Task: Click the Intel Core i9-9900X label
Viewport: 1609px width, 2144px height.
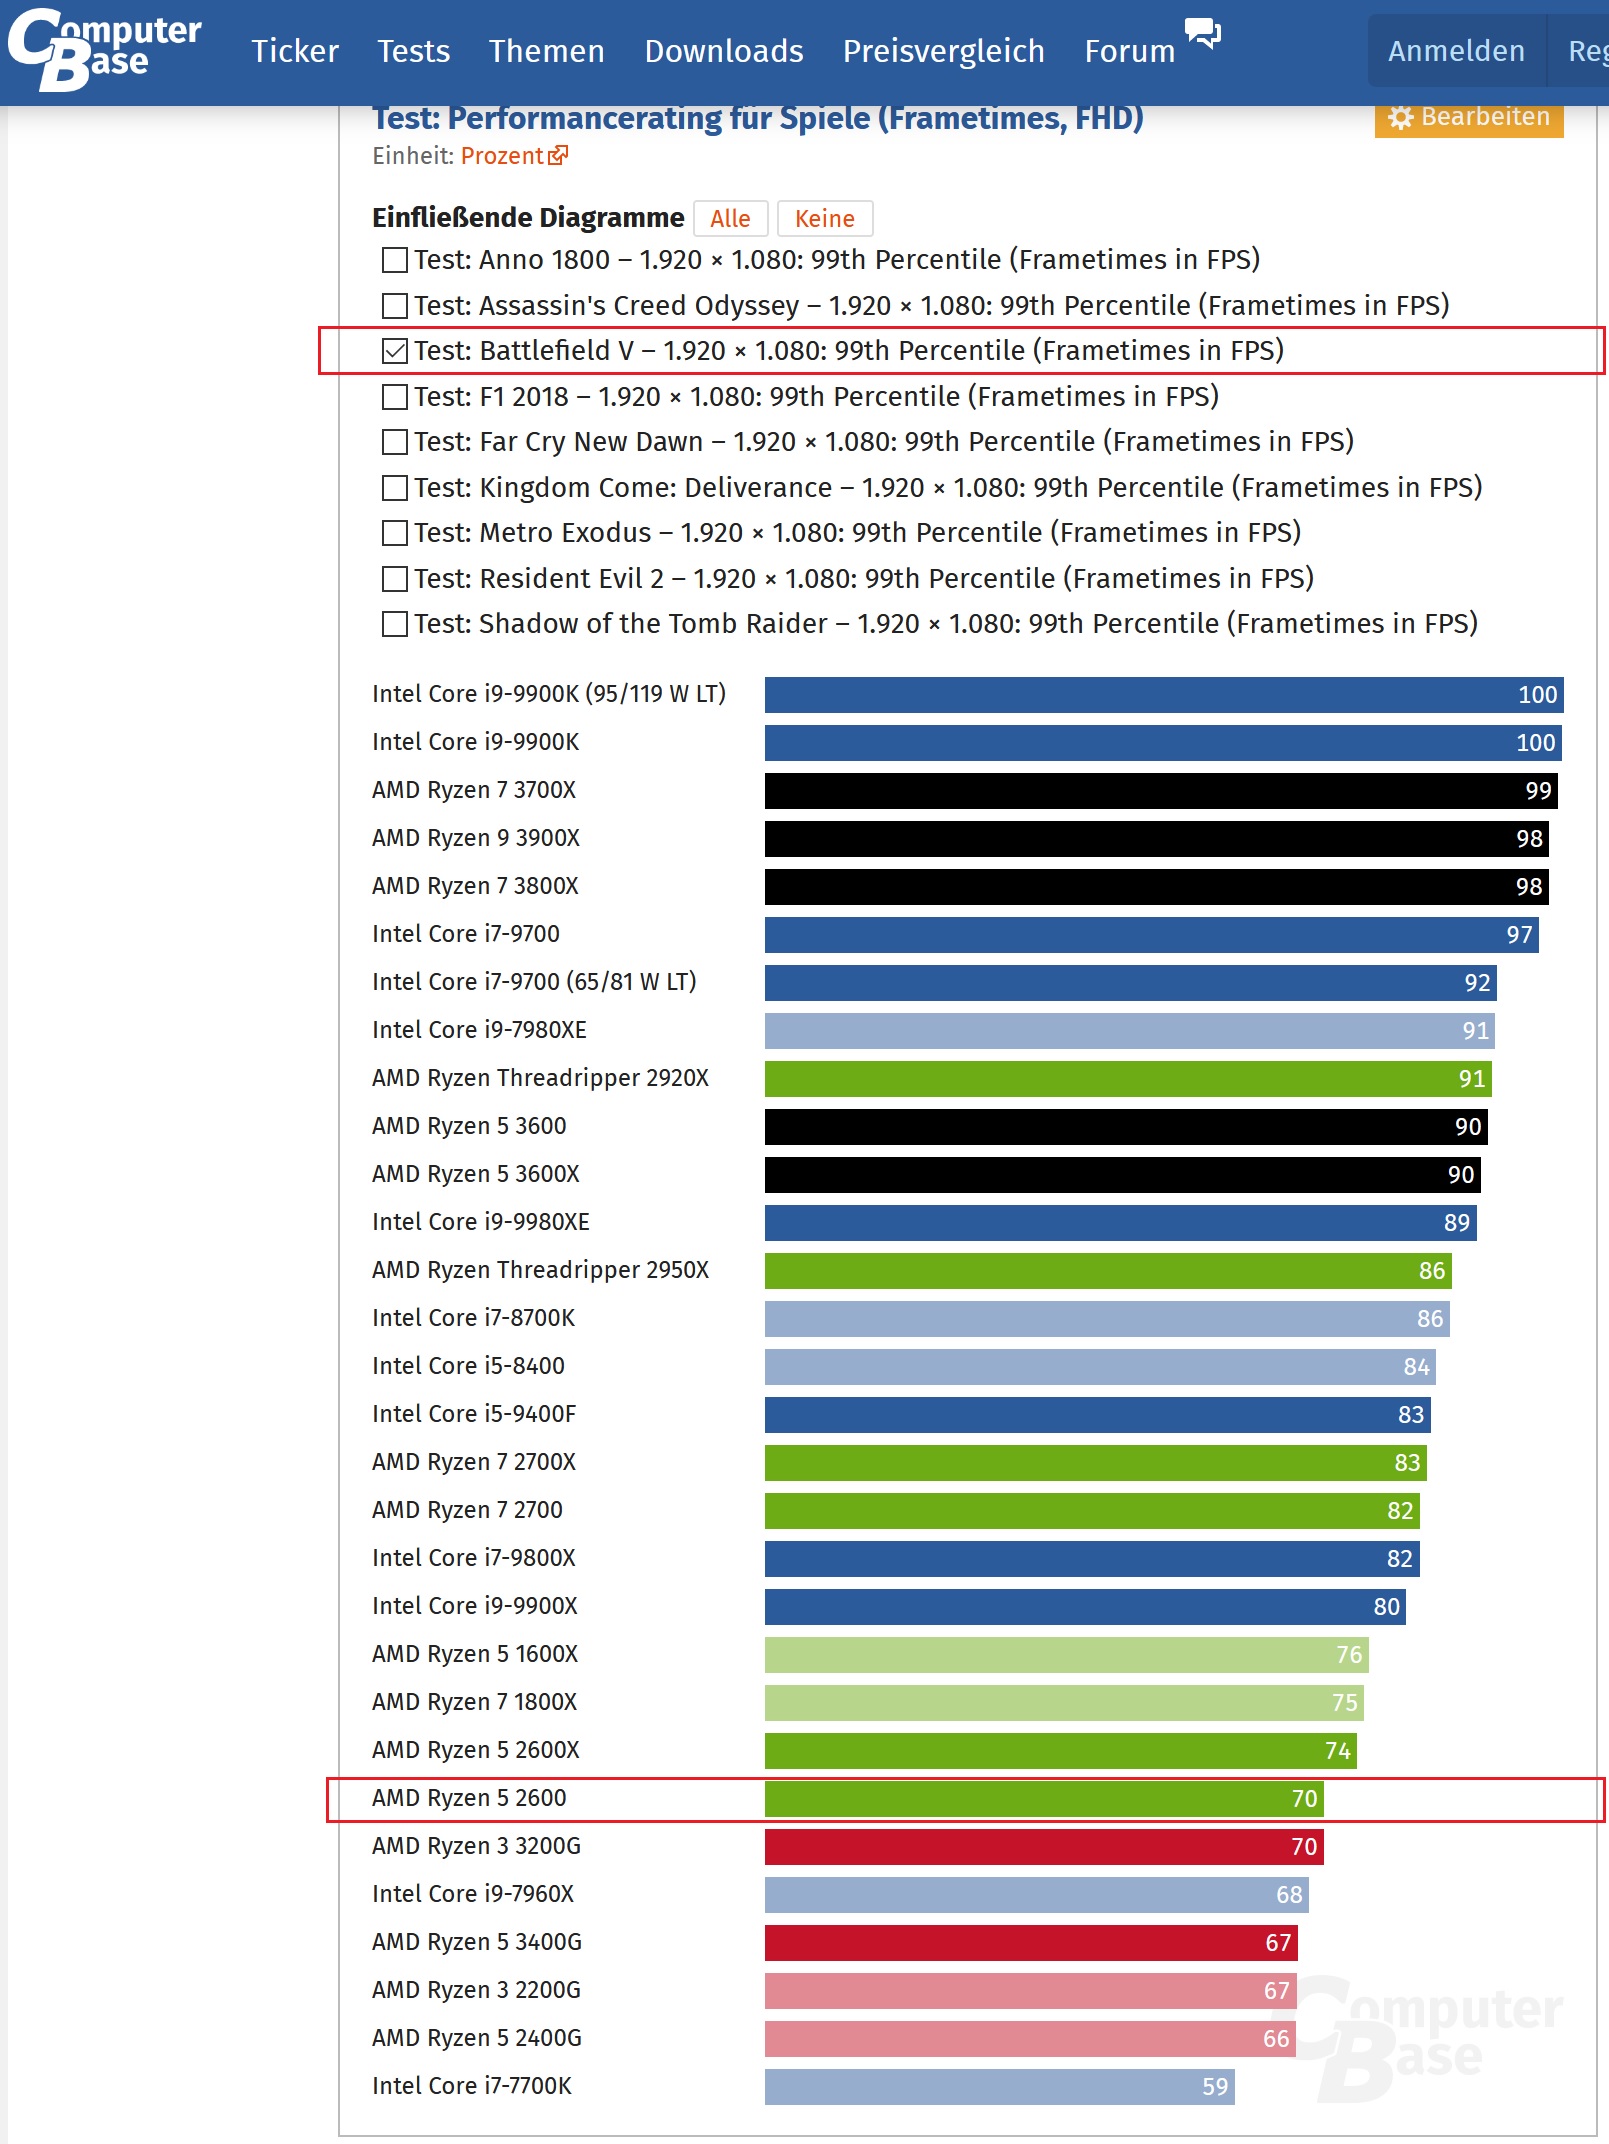Action: coord(475,1606)
